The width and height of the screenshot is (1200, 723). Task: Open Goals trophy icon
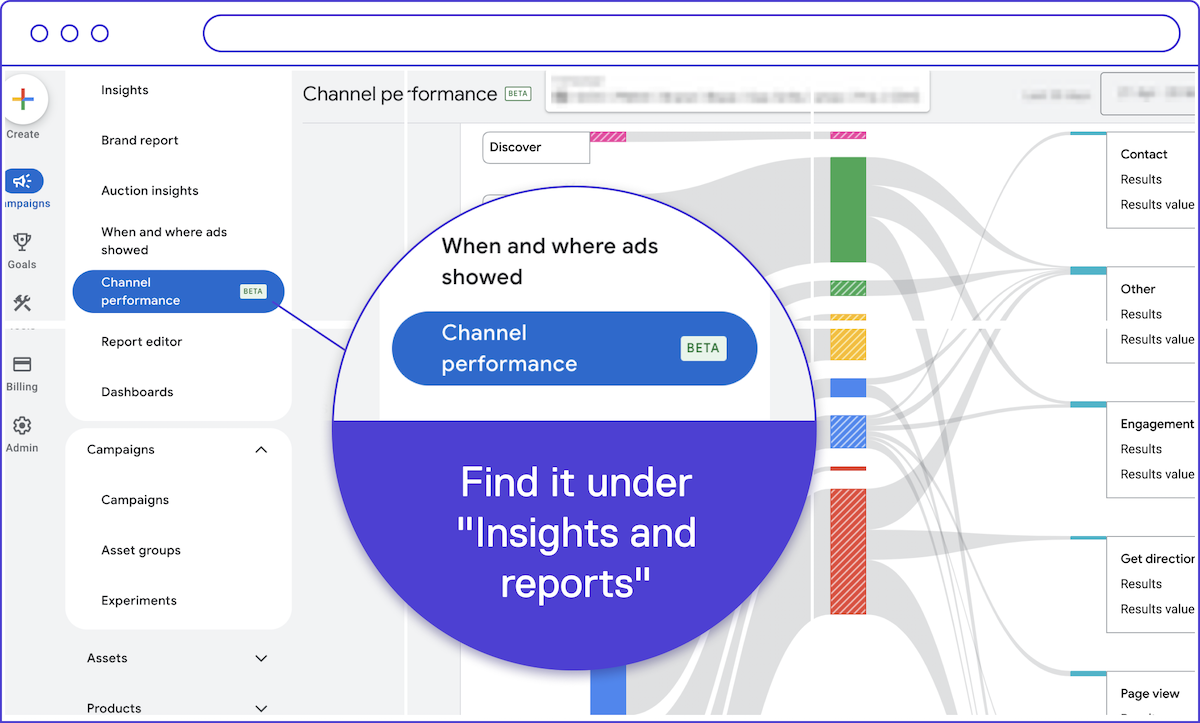click(x=22, y=242)
